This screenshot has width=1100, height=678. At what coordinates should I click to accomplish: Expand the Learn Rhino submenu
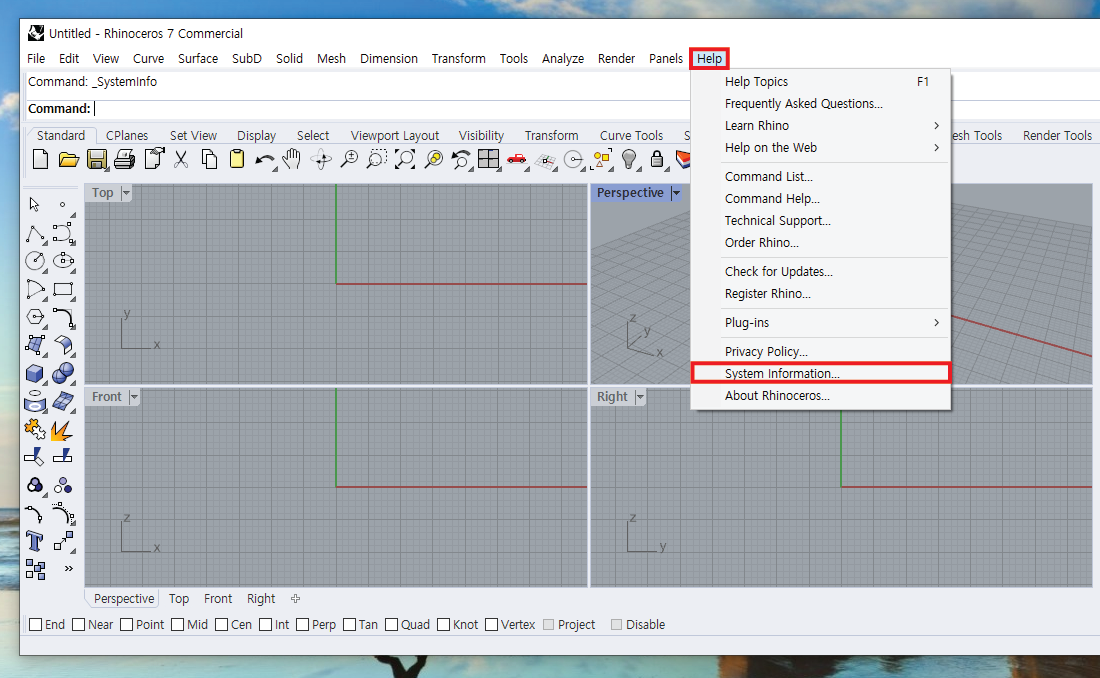tap(821, 126)
